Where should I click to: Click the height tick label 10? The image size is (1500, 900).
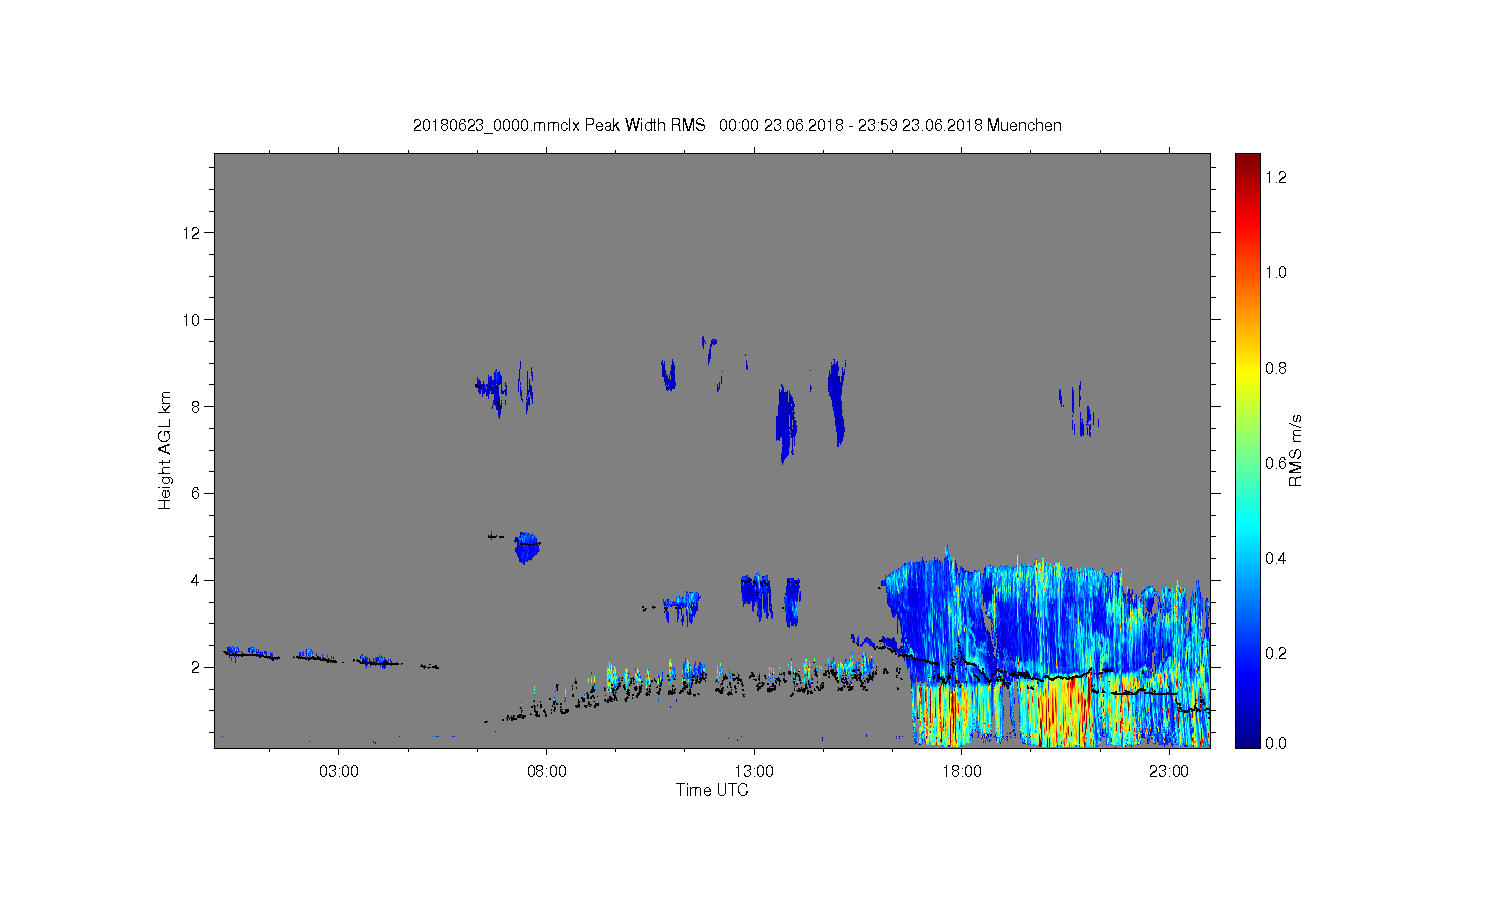pyautogui.click(x=192, y=319)
